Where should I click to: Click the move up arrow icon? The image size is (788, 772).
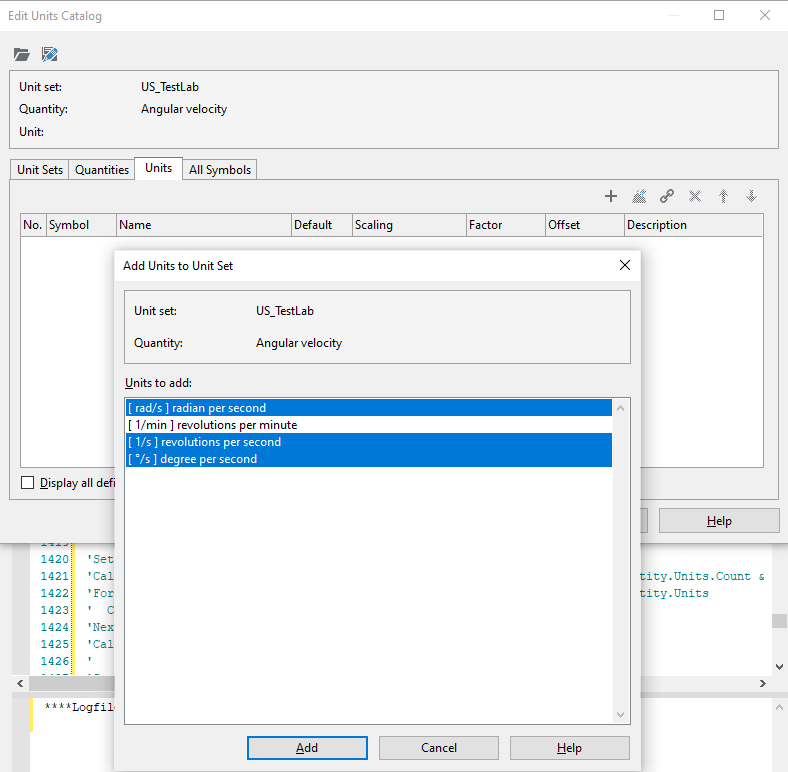[x=723, y=196]
